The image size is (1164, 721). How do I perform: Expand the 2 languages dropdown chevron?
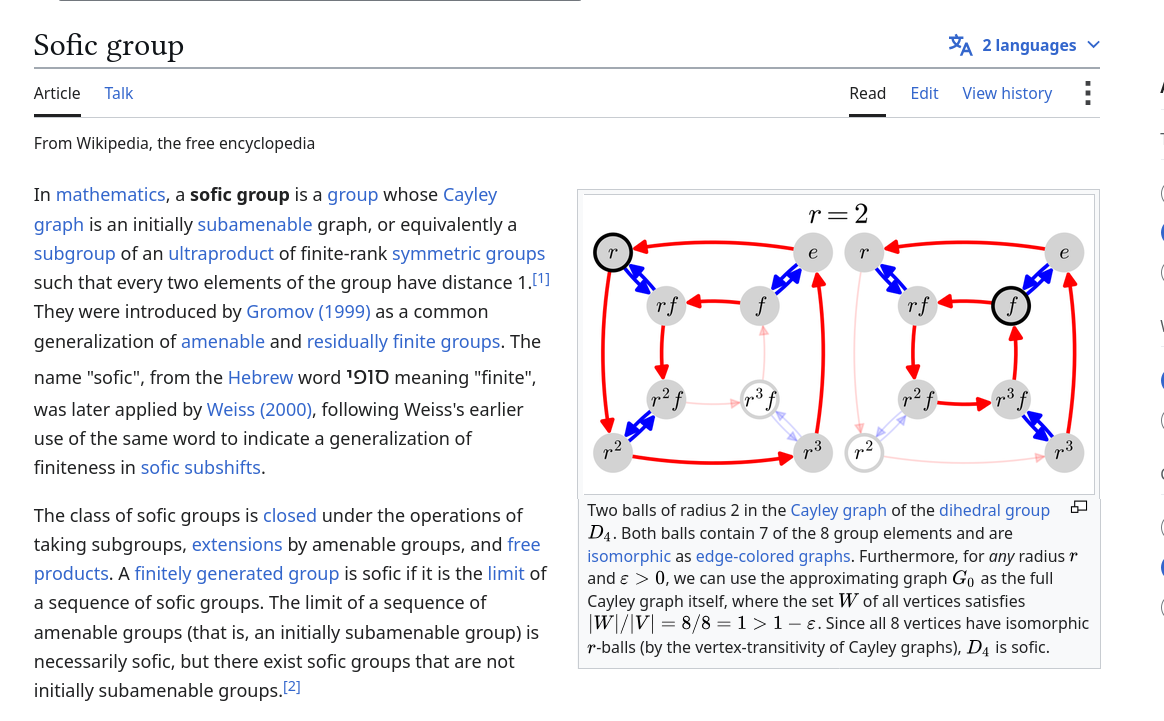pyautogui.click(x=1093, y=45)
